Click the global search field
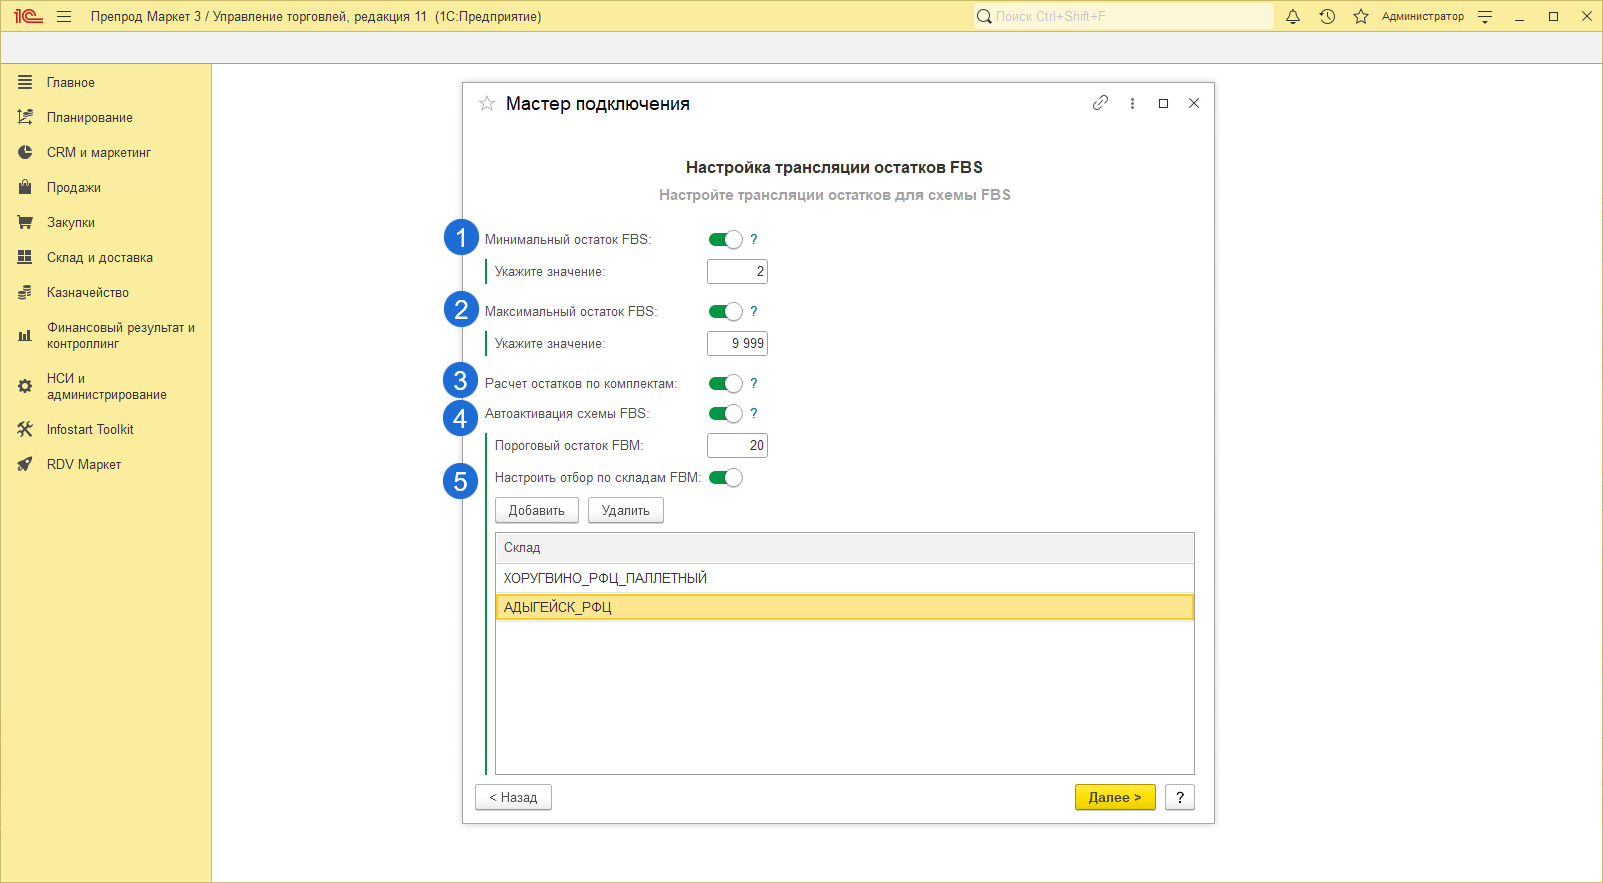This screenshot has width=1603, height=883. point(1123,16)
